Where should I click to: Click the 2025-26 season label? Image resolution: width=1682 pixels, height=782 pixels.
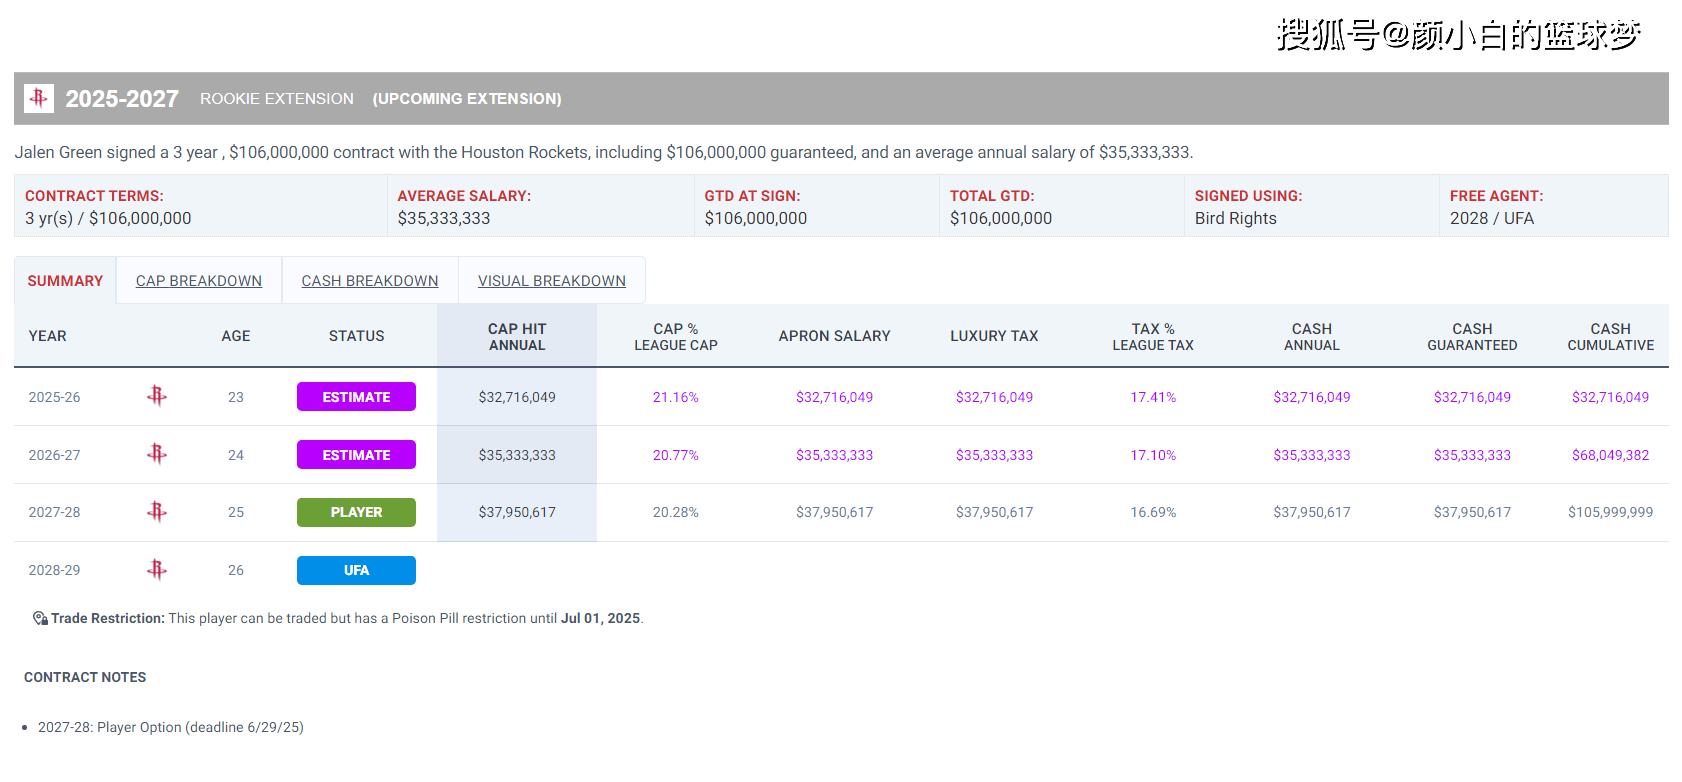pos(54,397)
